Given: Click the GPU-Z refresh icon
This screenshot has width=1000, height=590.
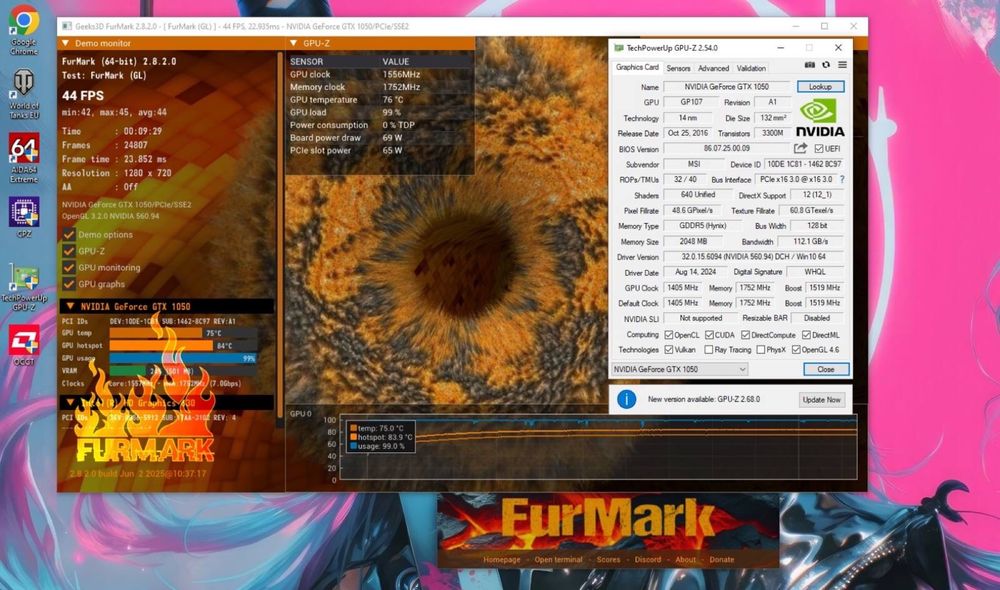Looking at the screenshot, I should 826,65.
